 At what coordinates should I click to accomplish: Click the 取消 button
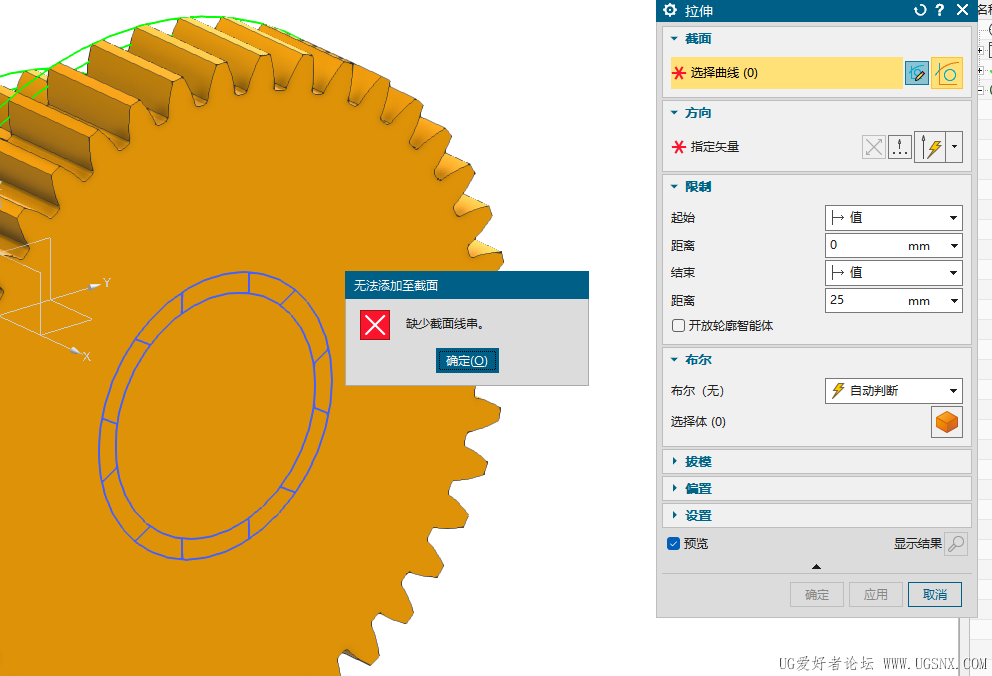click(935, 594)
